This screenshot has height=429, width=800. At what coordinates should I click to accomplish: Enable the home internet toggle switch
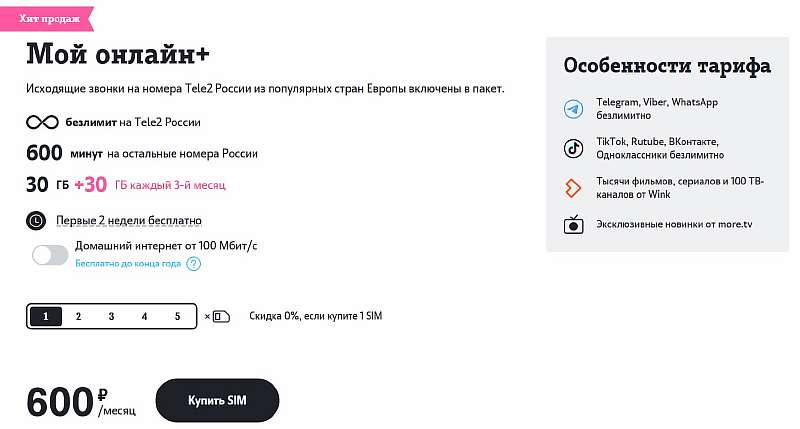pyautogui.click(x=50, y=255)
